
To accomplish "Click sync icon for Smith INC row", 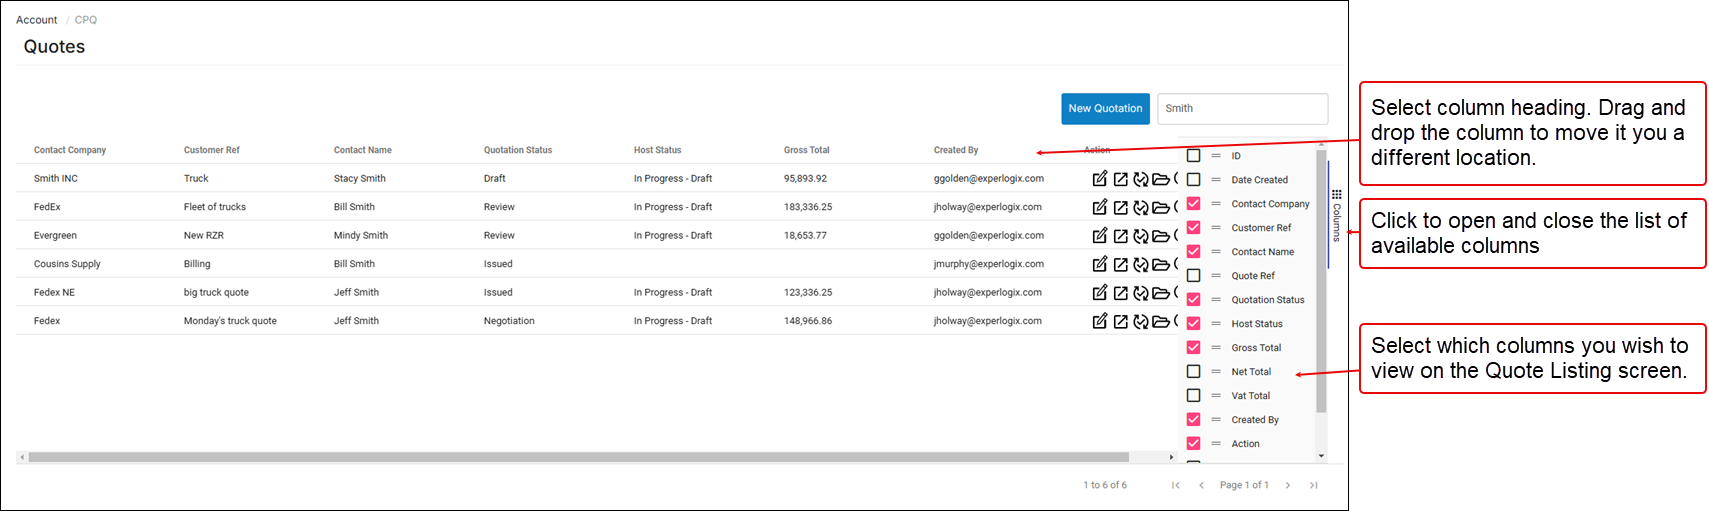I will click(x=1140, y=179).
